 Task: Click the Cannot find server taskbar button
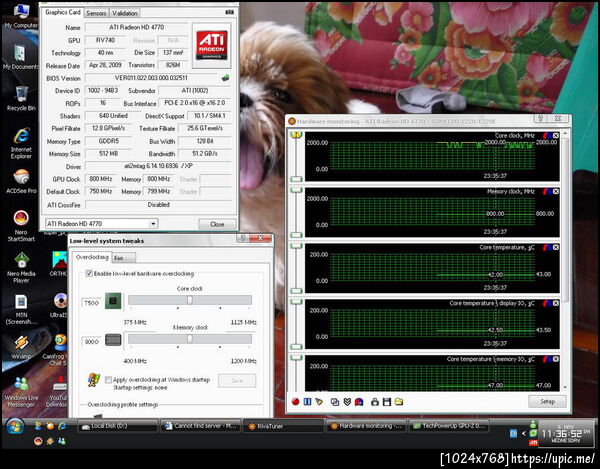(x=201, y=426)
